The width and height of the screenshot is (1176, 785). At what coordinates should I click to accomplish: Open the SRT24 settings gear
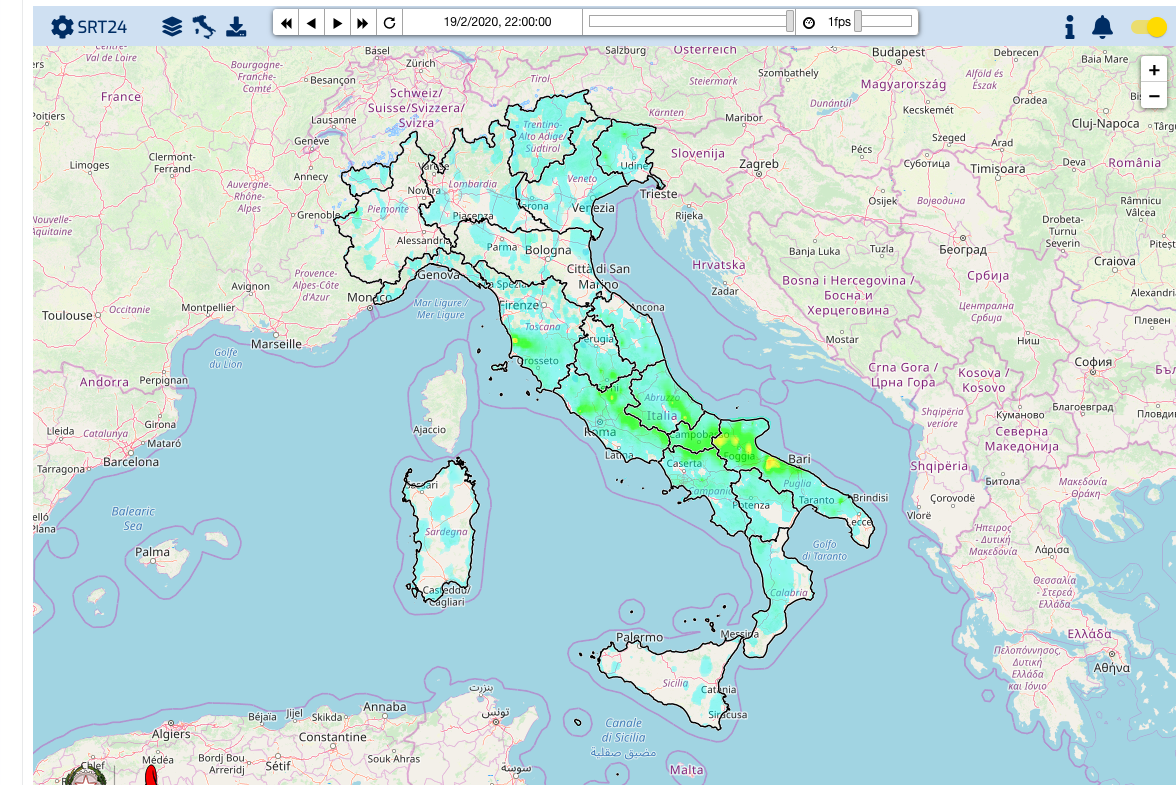coord(62,27)
